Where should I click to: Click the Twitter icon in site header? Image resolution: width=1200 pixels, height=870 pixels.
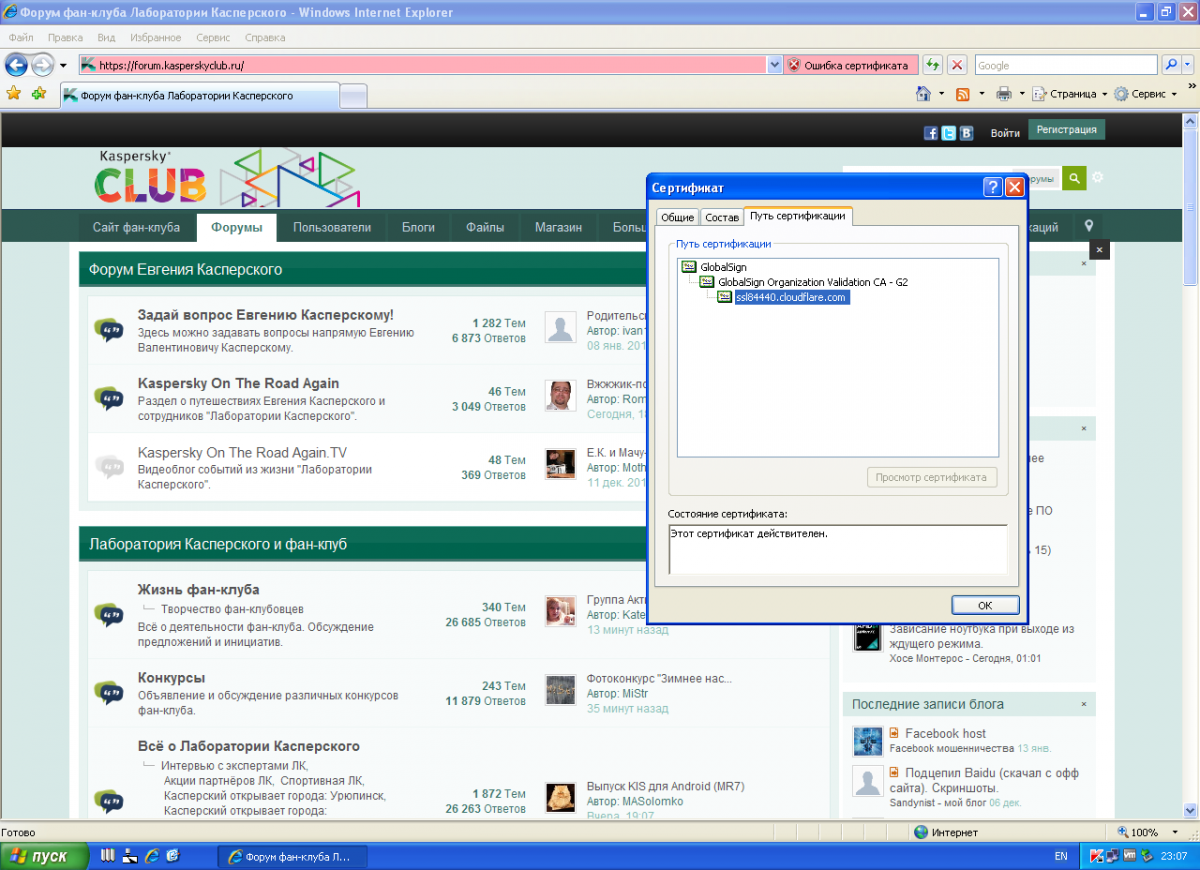(x=948, y=133)
